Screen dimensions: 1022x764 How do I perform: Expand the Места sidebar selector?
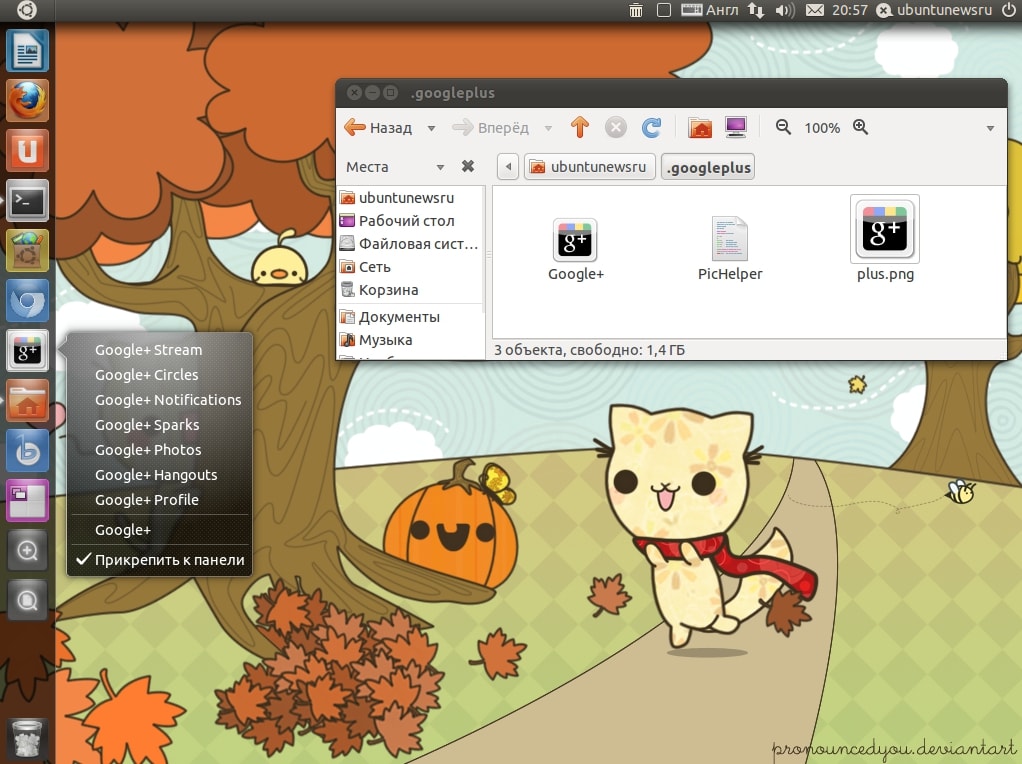440,167
